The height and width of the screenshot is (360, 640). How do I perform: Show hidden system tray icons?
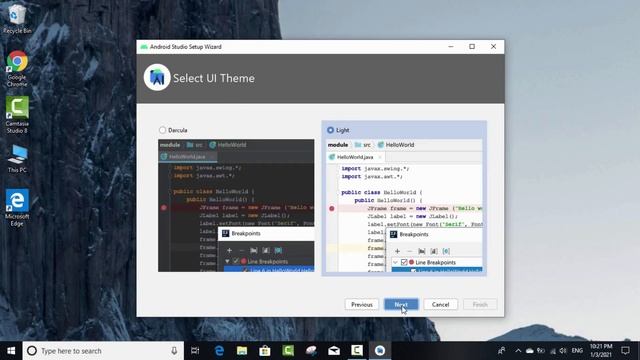[518, 351]
